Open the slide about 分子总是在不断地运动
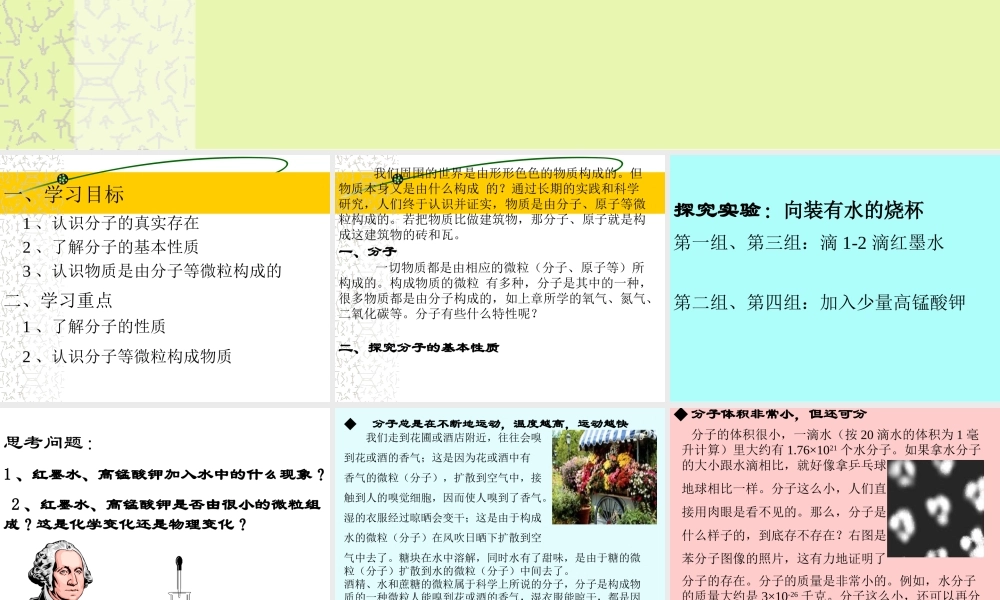Viewport: 1000px width, 600px height. pyautogui.click(x=500, y=504)
